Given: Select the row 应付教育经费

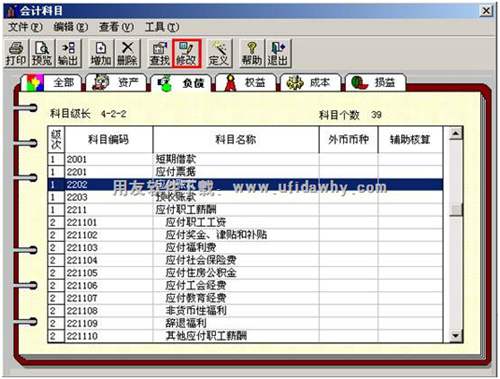Looking at the screenshot, I should pos(245,298).
